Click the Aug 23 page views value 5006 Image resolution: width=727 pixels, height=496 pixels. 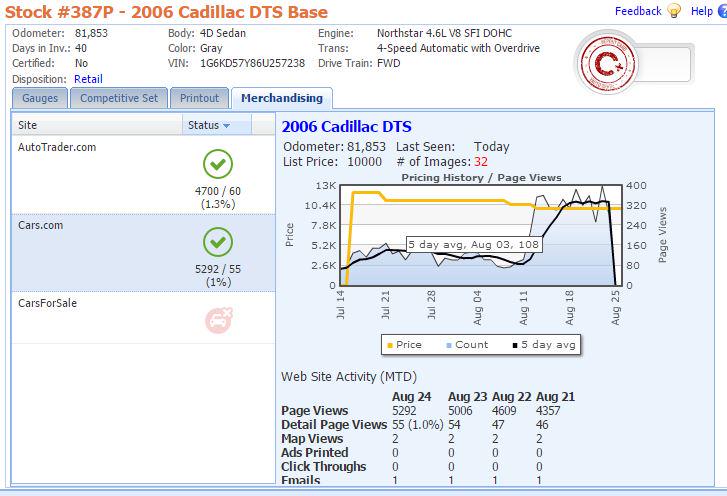460,411
